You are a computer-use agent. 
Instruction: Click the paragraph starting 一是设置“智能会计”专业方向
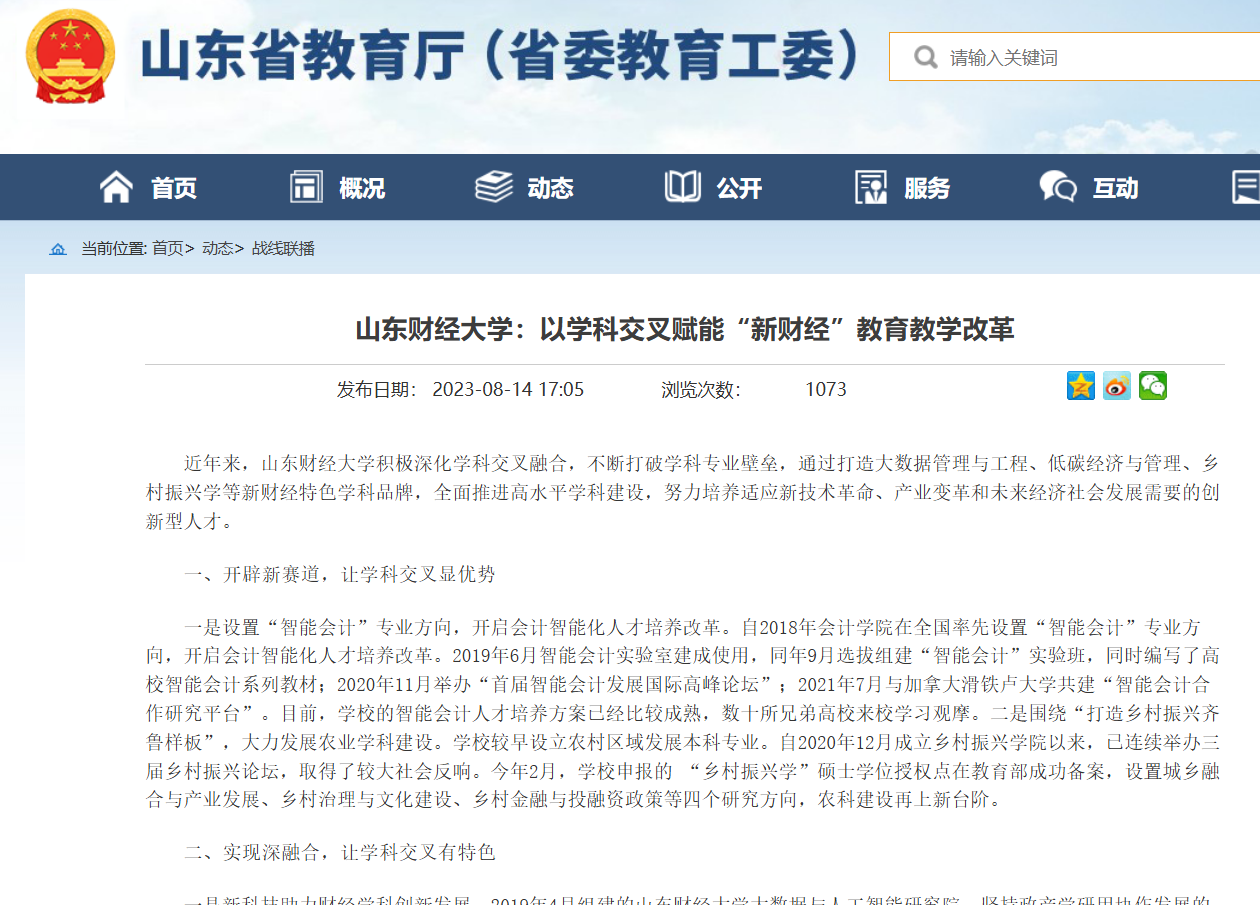pyautogui.click(x=683, y=714)
